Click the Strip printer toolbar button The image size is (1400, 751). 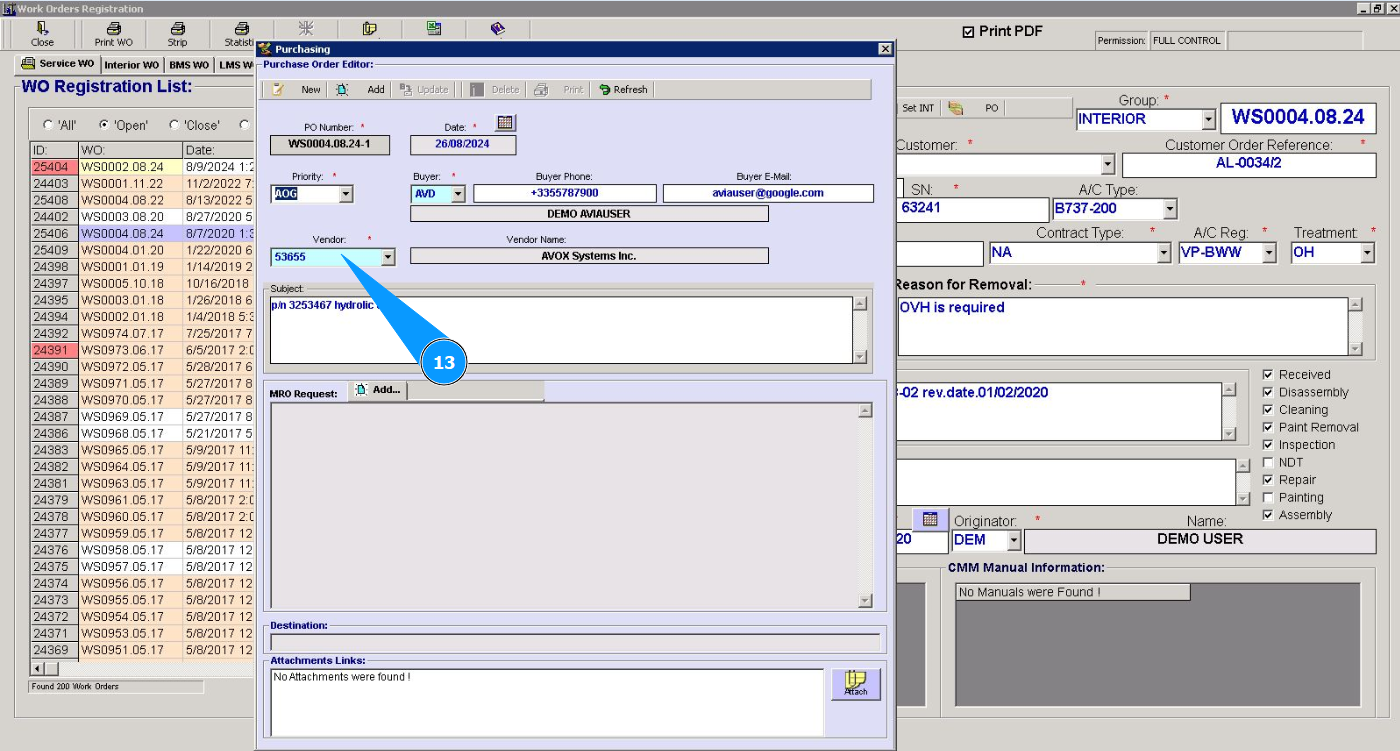177,34
